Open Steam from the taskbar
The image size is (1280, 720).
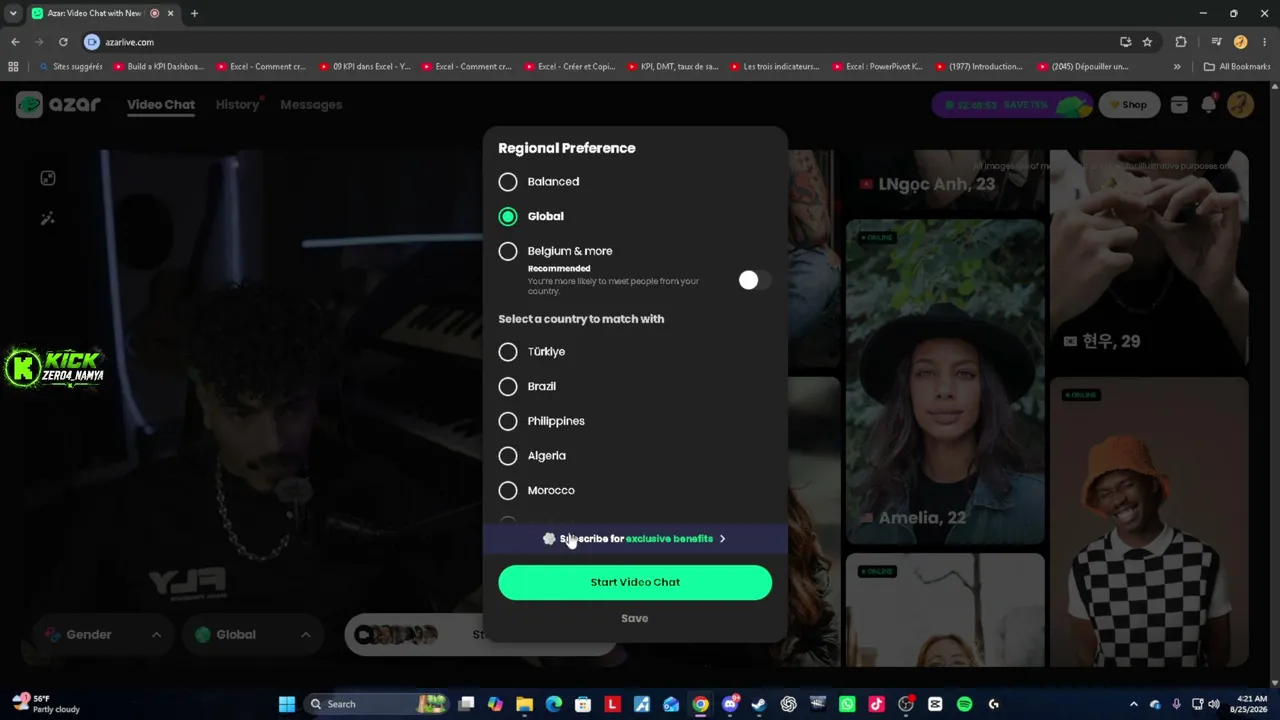[x=759, y=704]
